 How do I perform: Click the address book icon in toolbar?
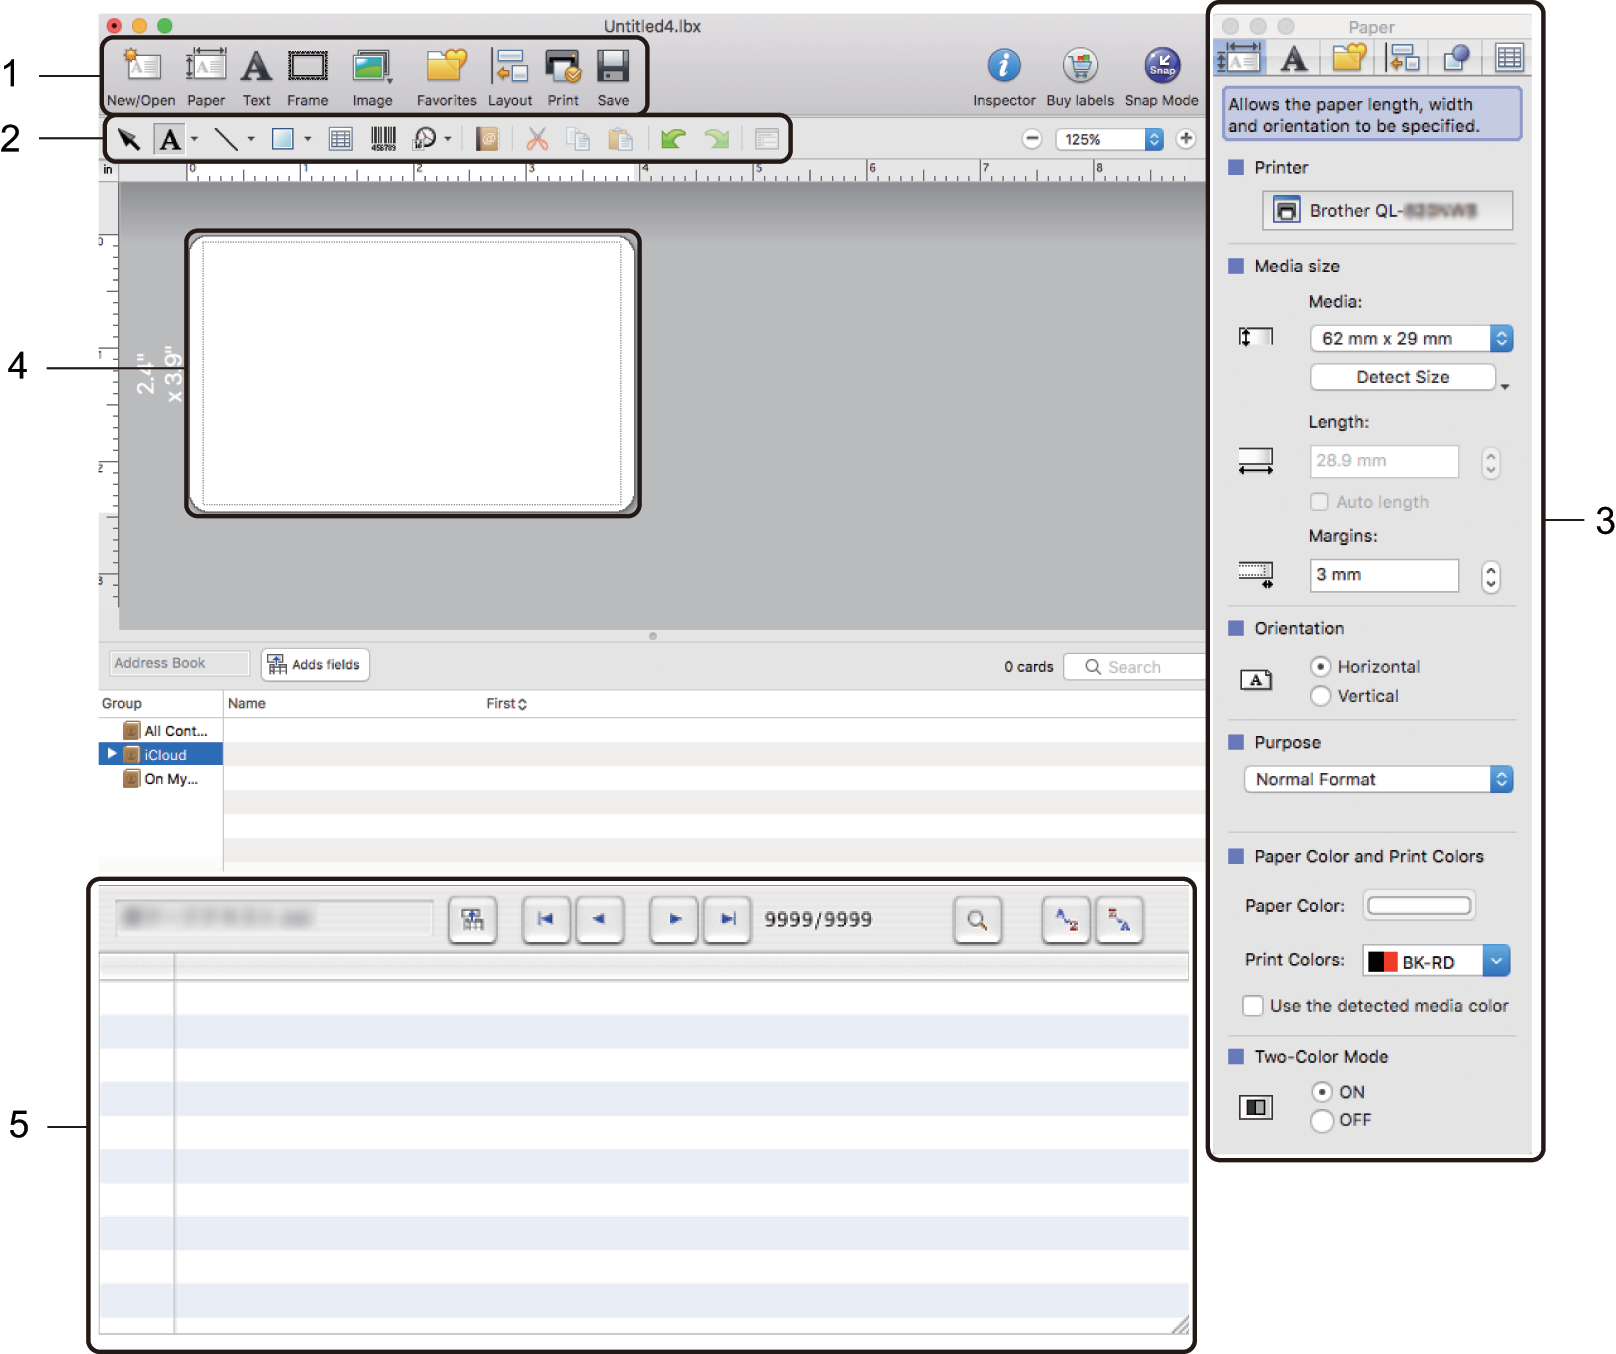[488, 139]
